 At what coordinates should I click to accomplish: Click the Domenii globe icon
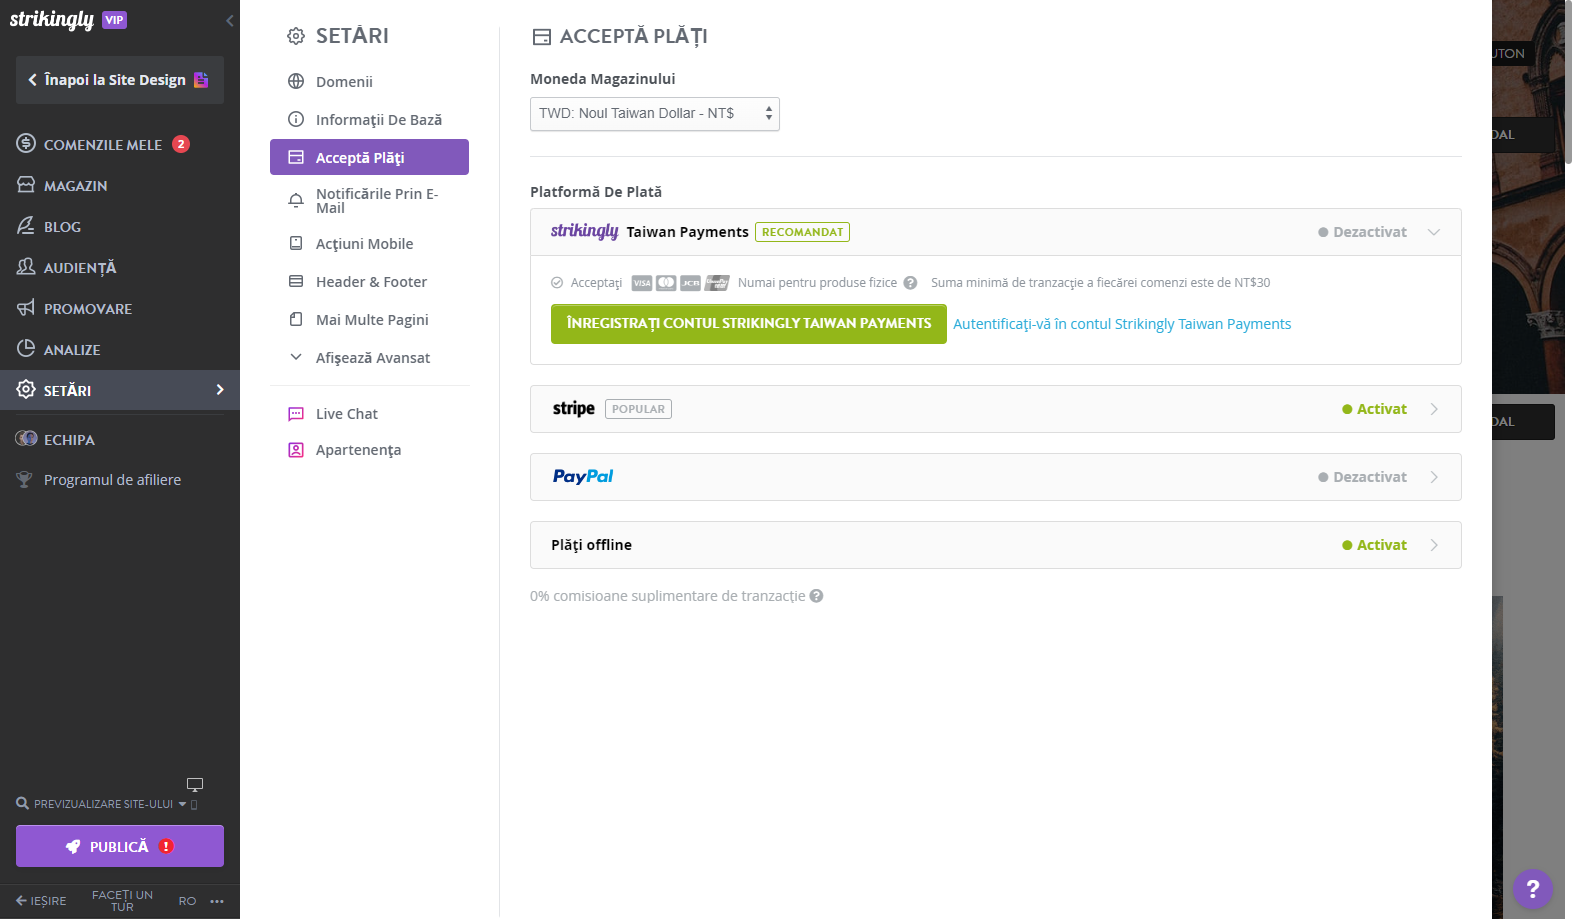(296, 81)
